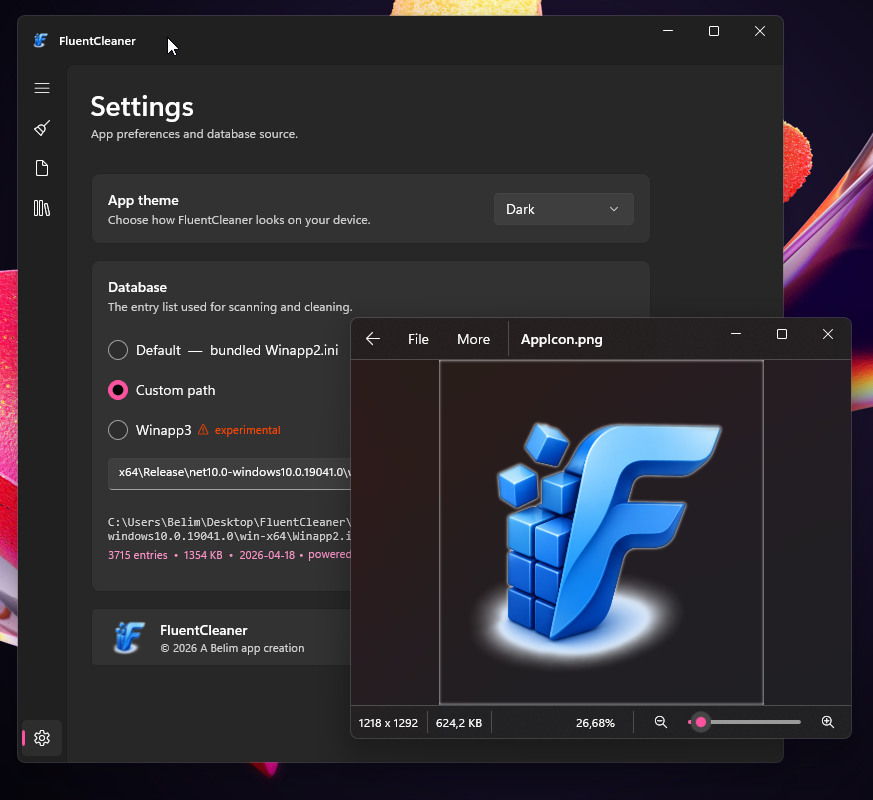873x800 pixels.
Task: Click the App theme label
Action: pyautogui.click(x=143, y=200)
